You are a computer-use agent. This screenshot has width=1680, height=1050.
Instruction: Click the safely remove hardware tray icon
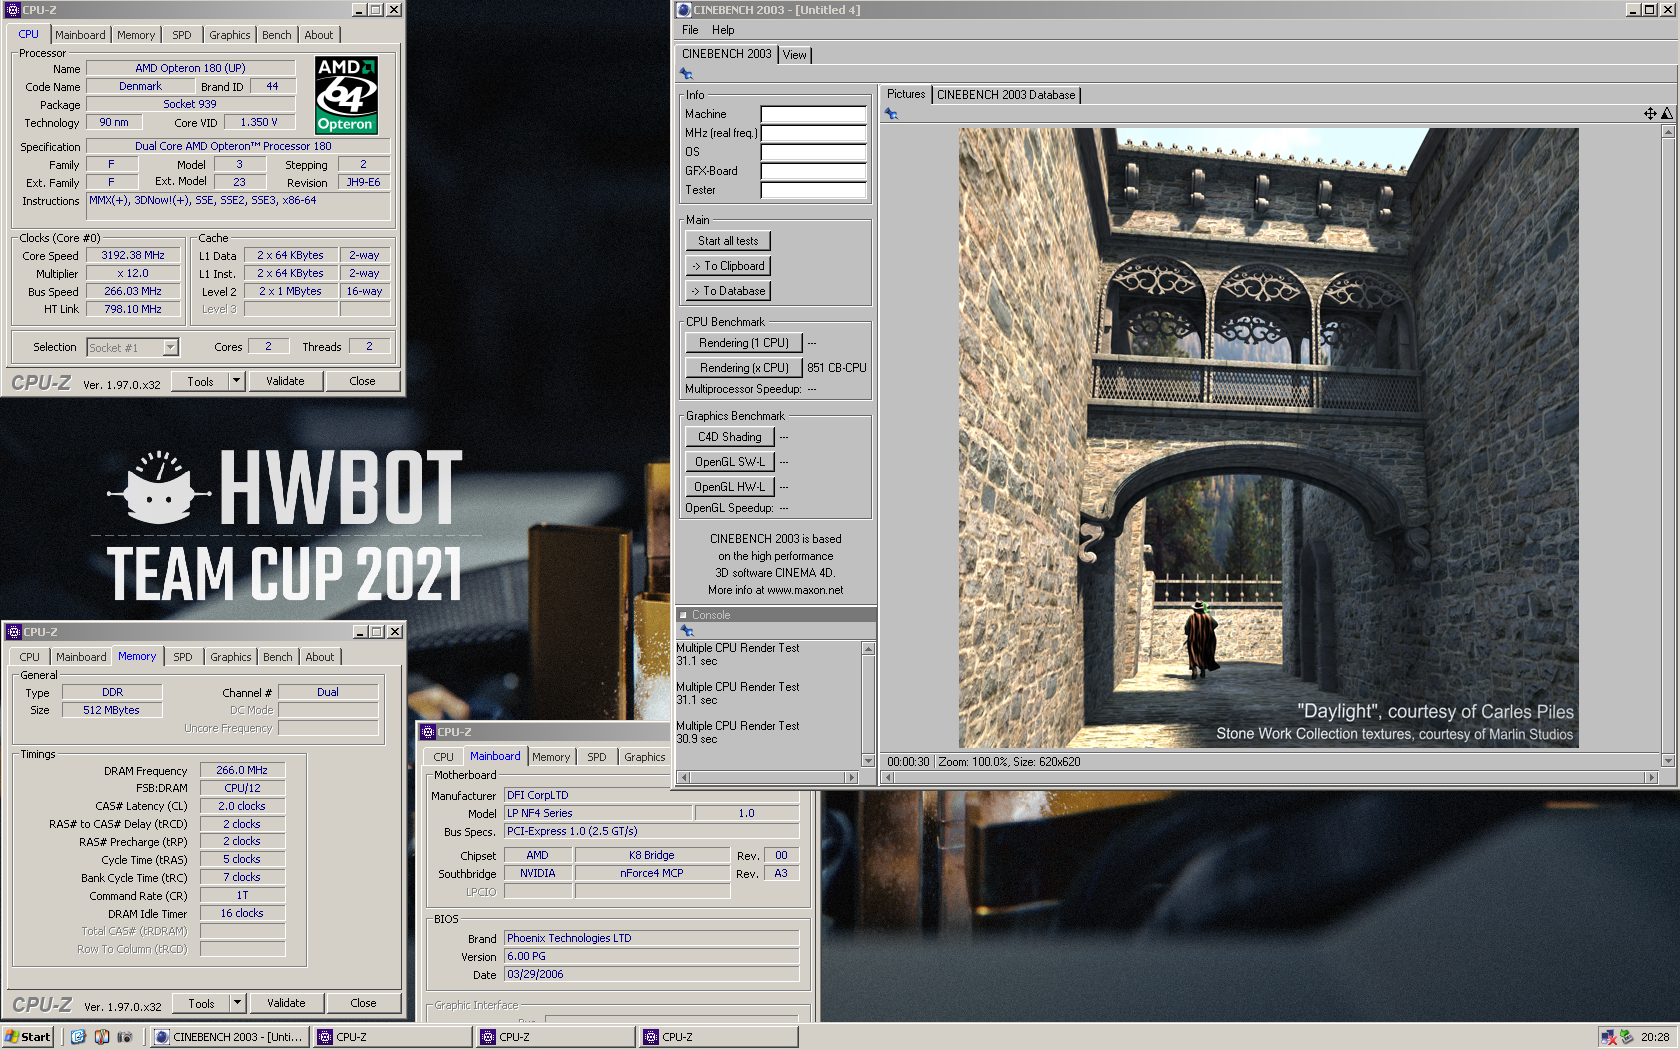(x=1626, y=1037)
